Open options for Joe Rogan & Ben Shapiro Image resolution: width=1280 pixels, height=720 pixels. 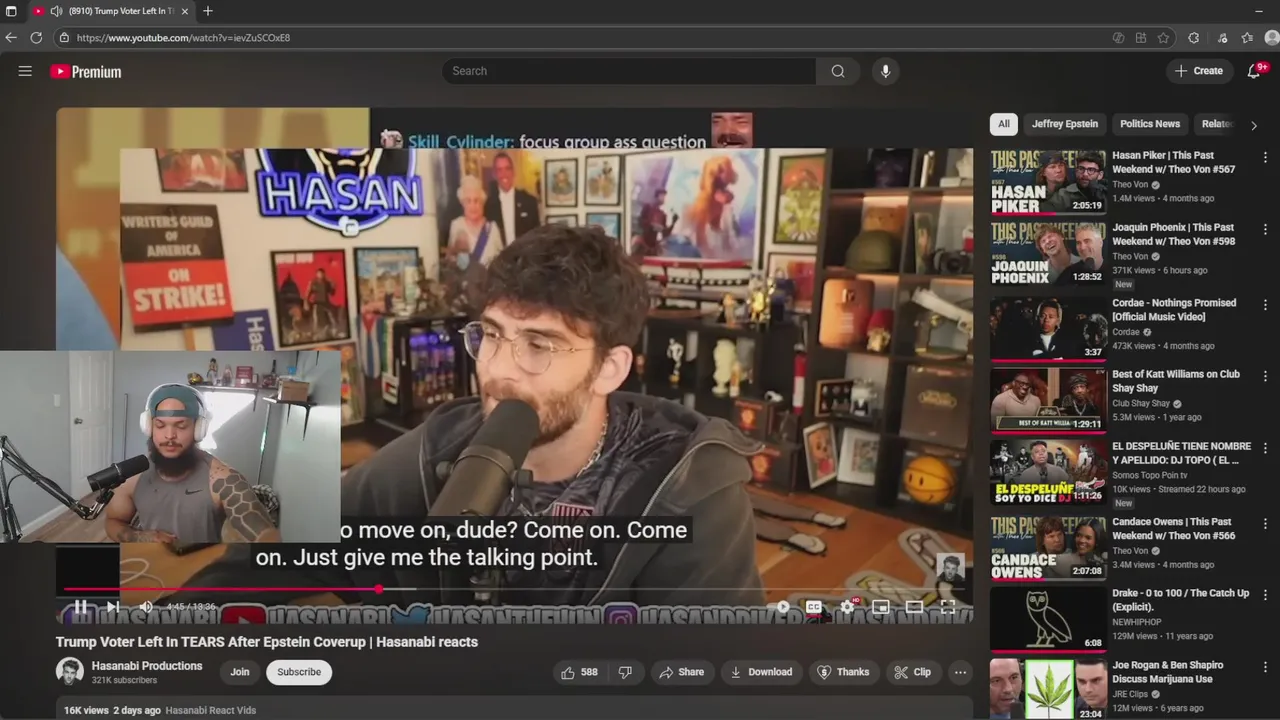[x=1265, y=667]
